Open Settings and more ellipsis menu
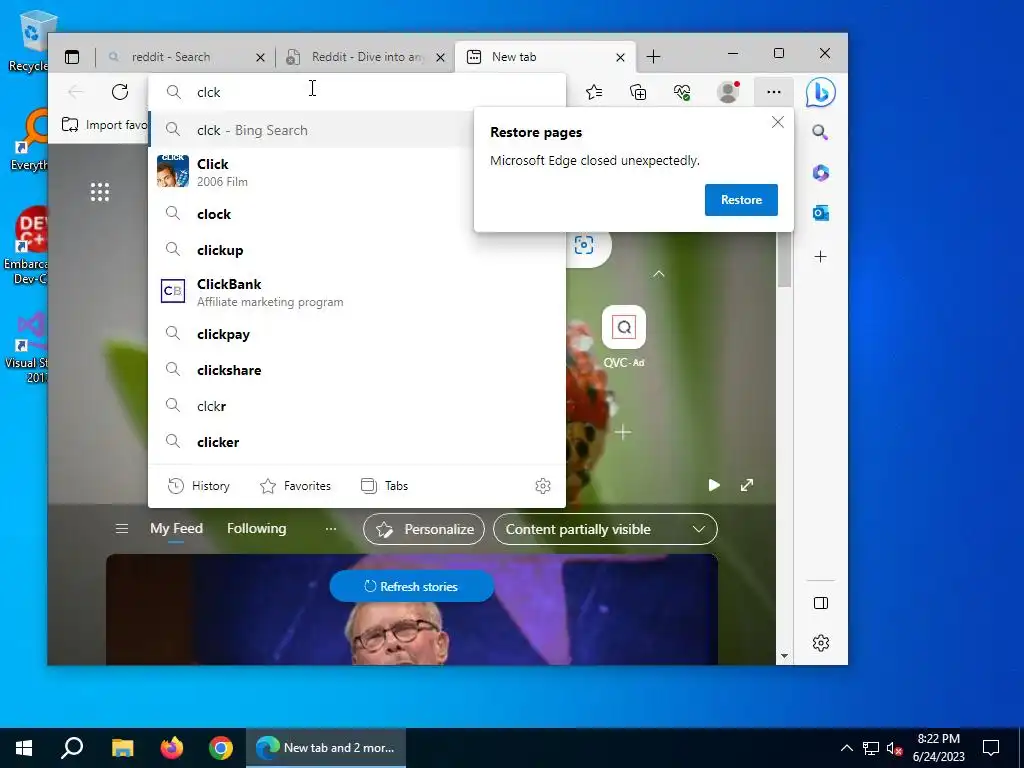The height and width of the screenshot is (768, 1024). tap(773, 92)
